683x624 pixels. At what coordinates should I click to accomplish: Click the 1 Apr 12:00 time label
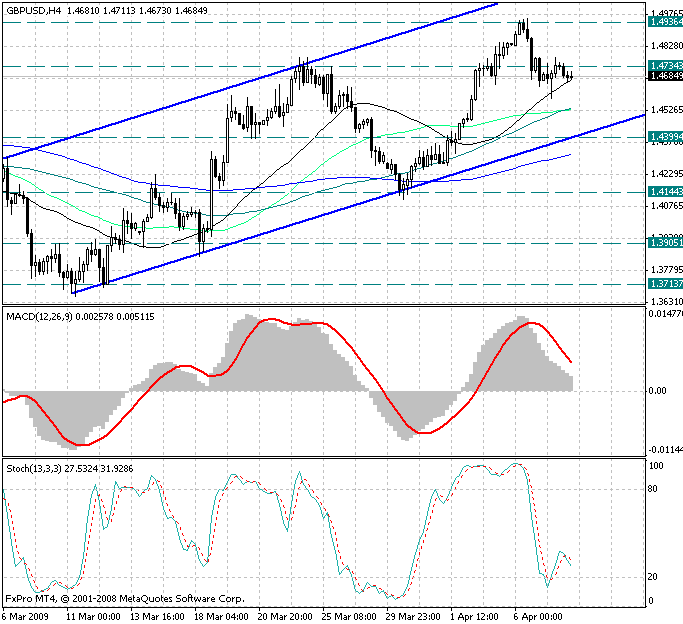475,617
